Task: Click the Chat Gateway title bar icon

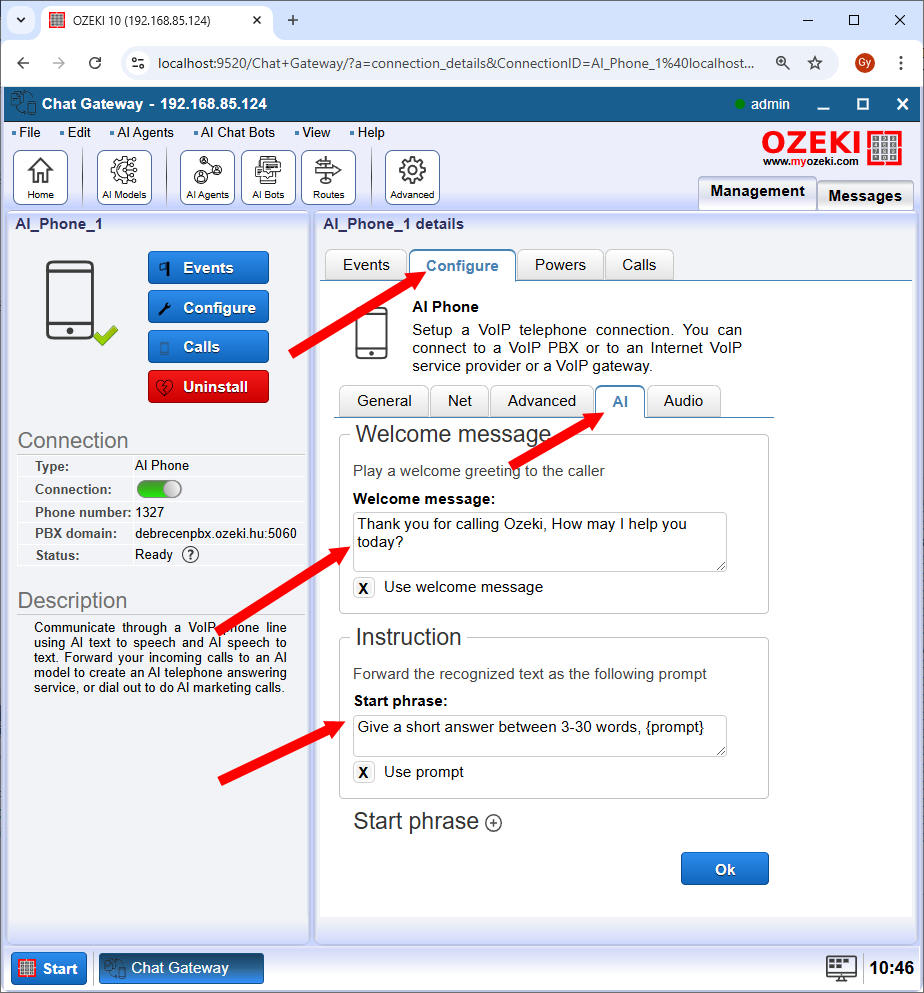Action: (x=23, y=104)
